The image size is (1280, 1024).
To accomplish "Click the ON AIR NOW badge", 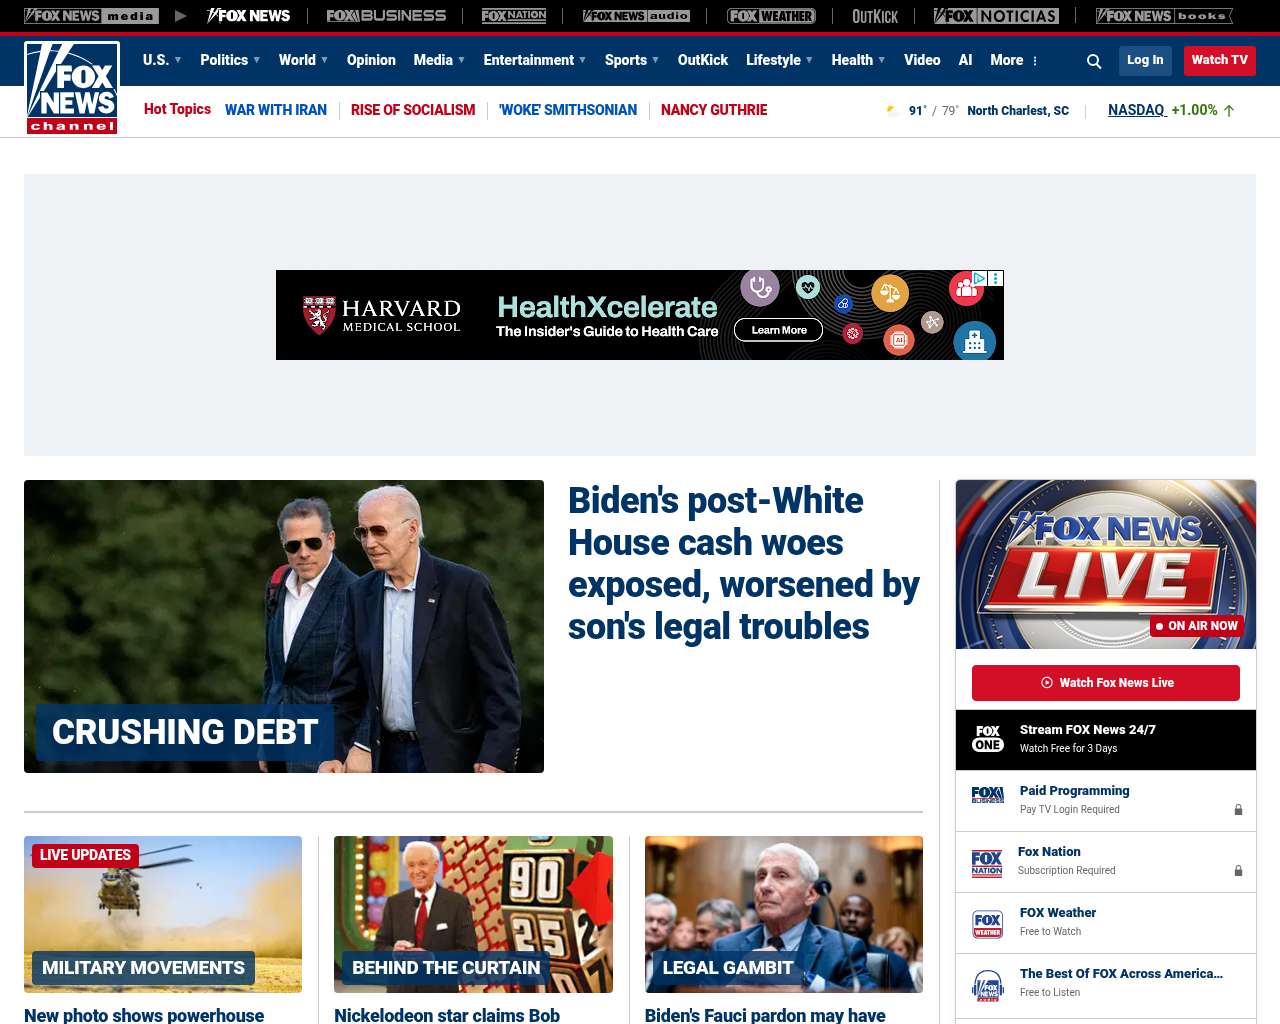I will (x=1197, y=626).
